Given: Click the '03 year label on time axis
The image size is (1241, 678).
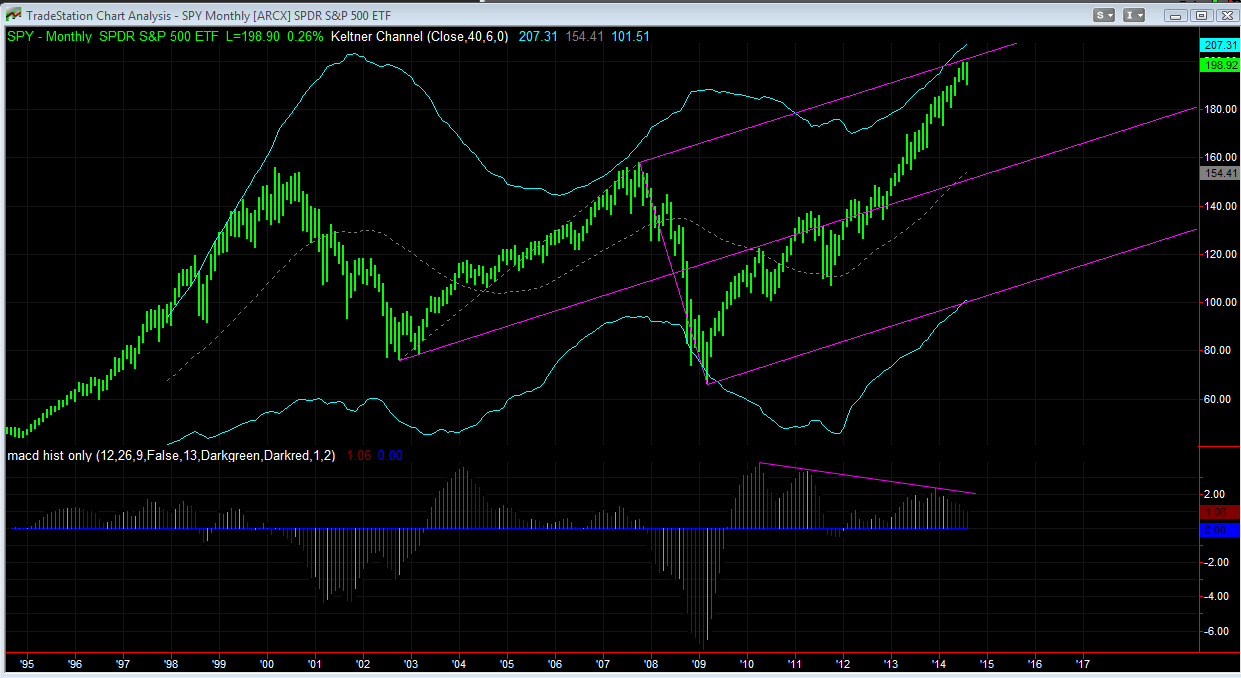Looking at the screenshot, I should click(x=410, y=663).
